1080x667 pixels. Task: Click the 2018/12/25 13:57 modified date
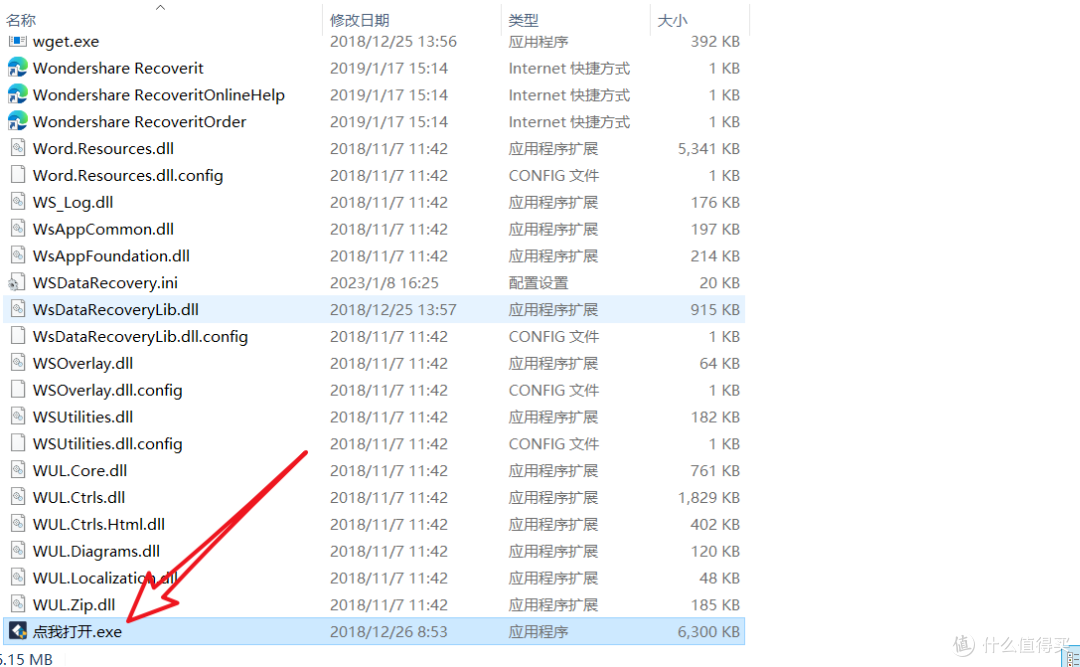coord(393,310)
